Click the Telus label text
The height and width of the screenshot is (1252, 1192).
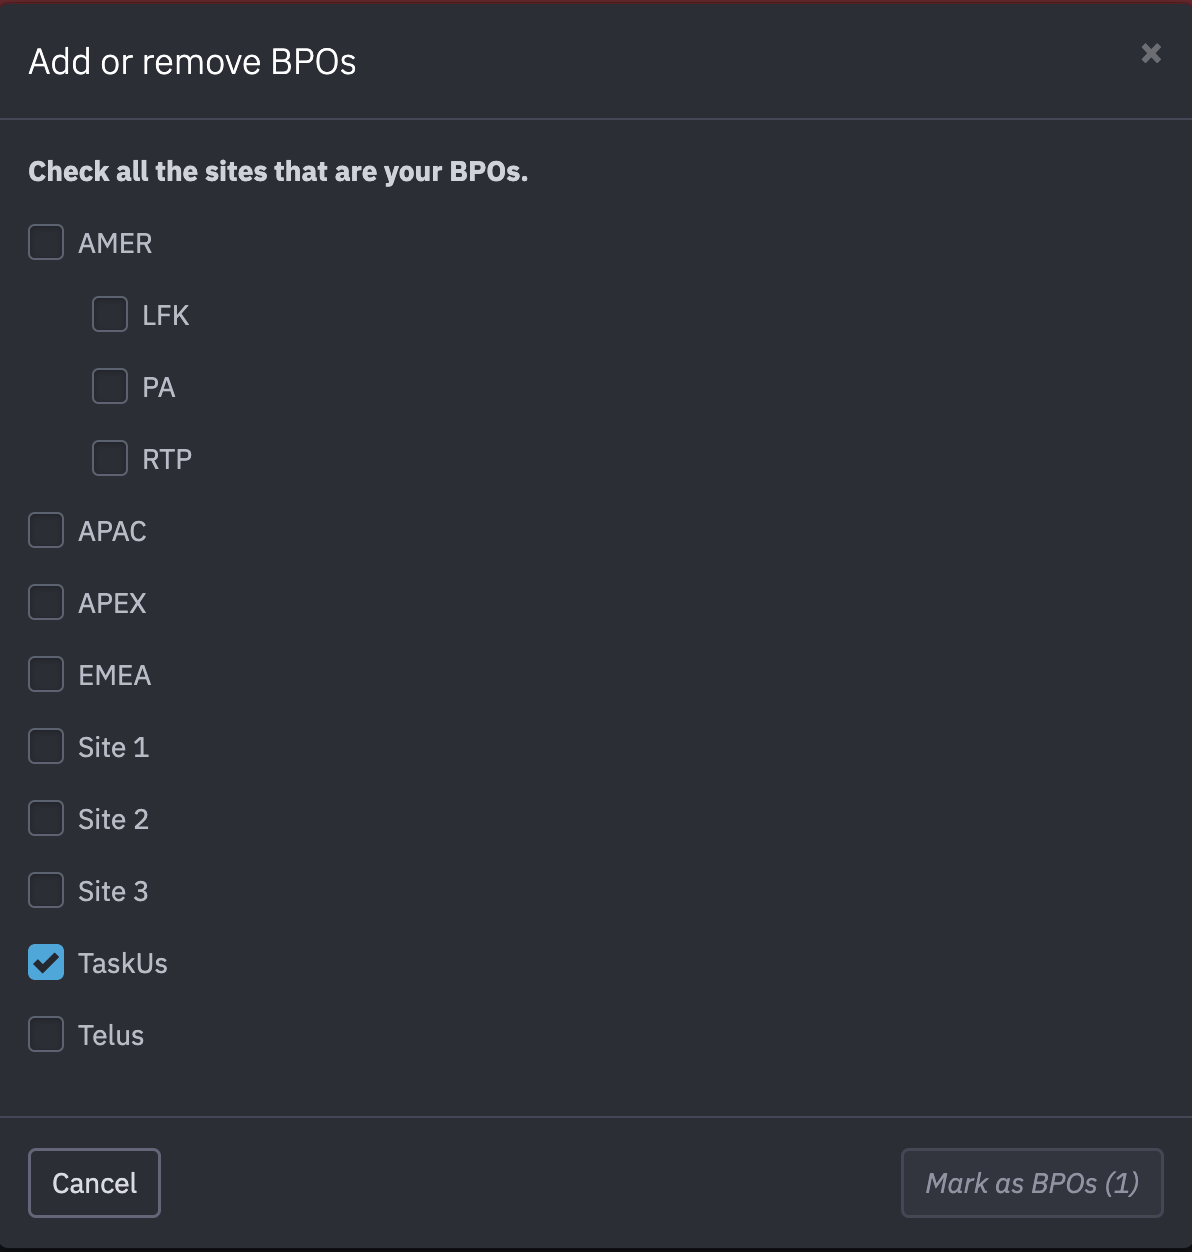point(111,1034)
